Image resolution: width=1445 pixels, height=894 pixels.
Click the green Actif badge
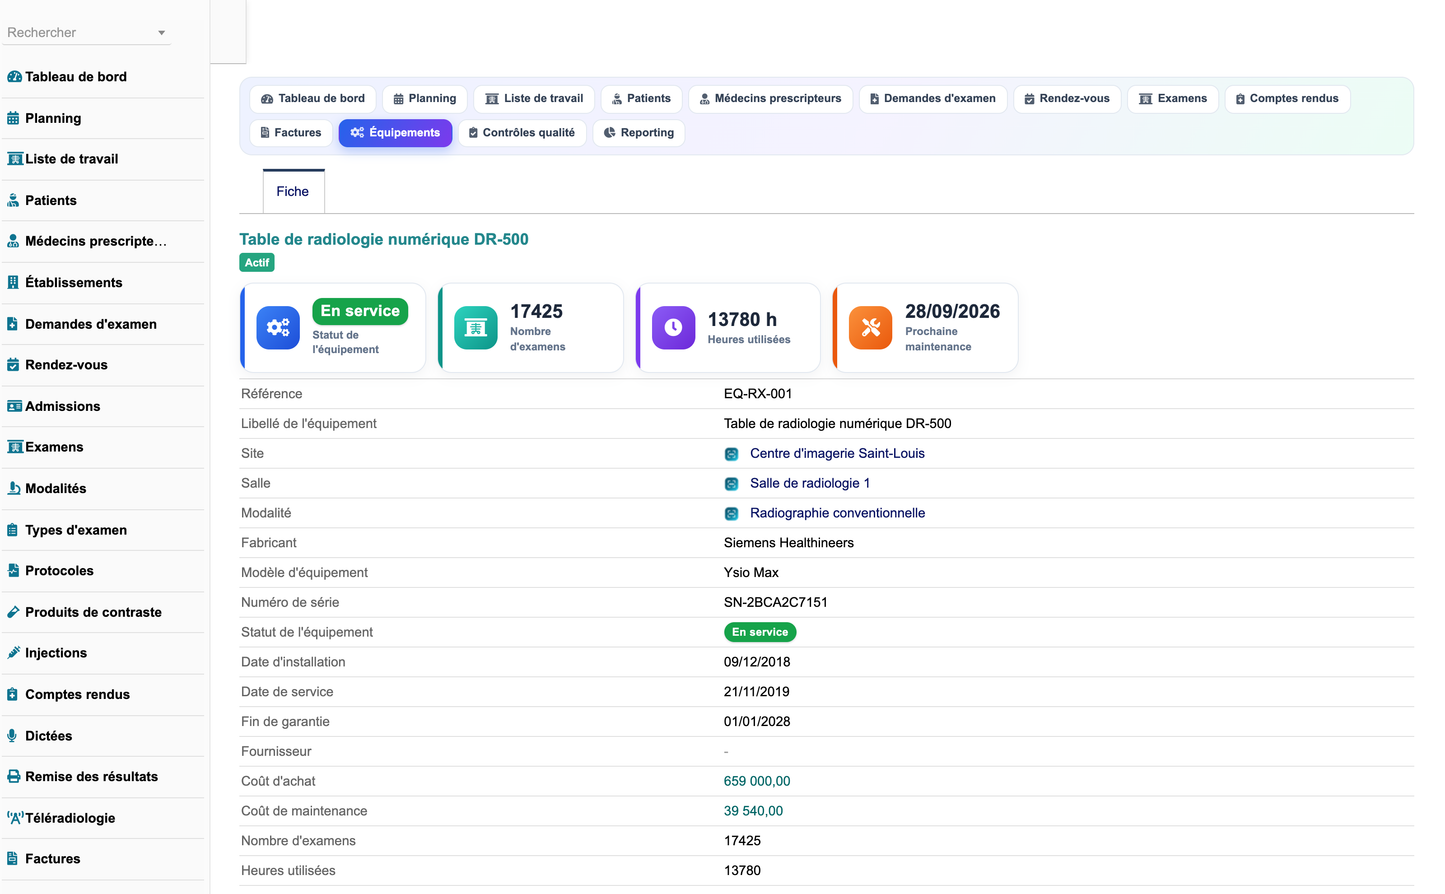[x=257, y=263]
